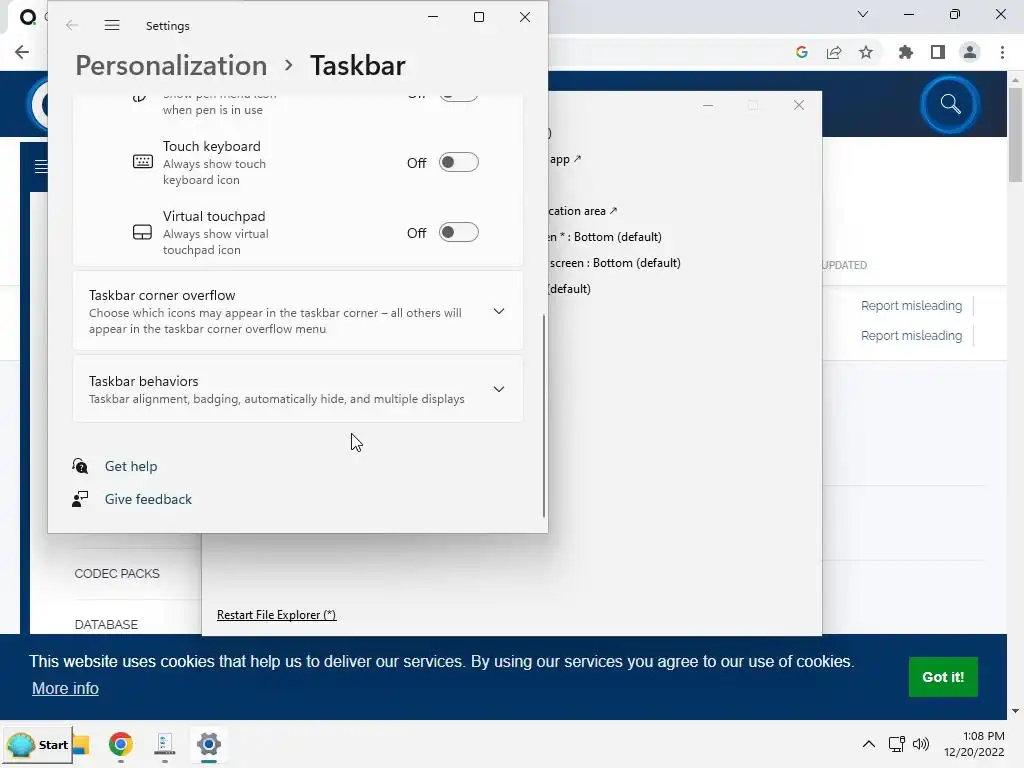Close the background dialog window
The width and height of the screenshot is (1024, 768).
pyautogui.click(x=799, y=105)
